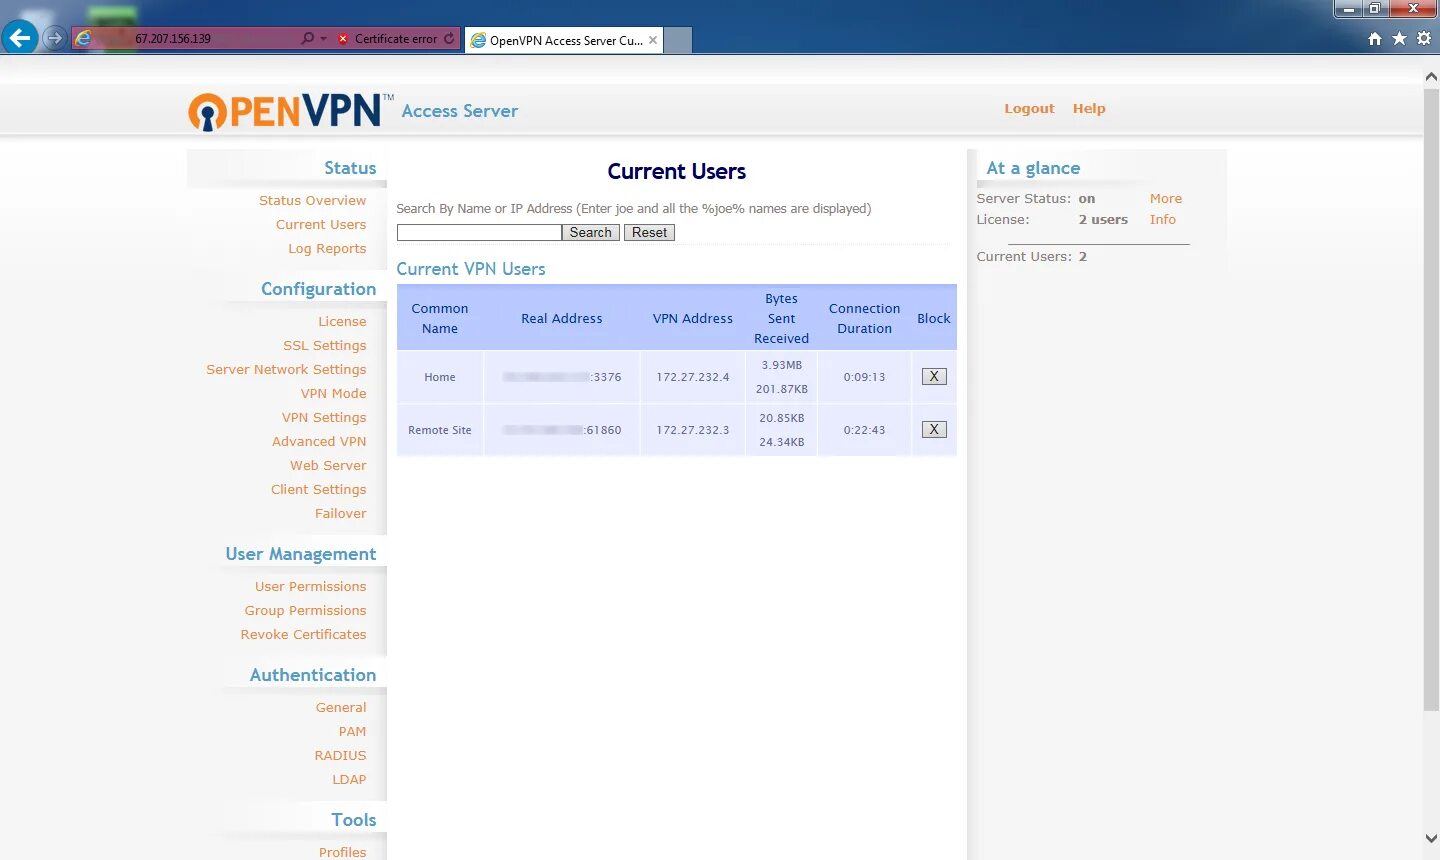This screenshot has width=1440, height=860.
Task: Open License configuration page
Action: tap(342, 321)
